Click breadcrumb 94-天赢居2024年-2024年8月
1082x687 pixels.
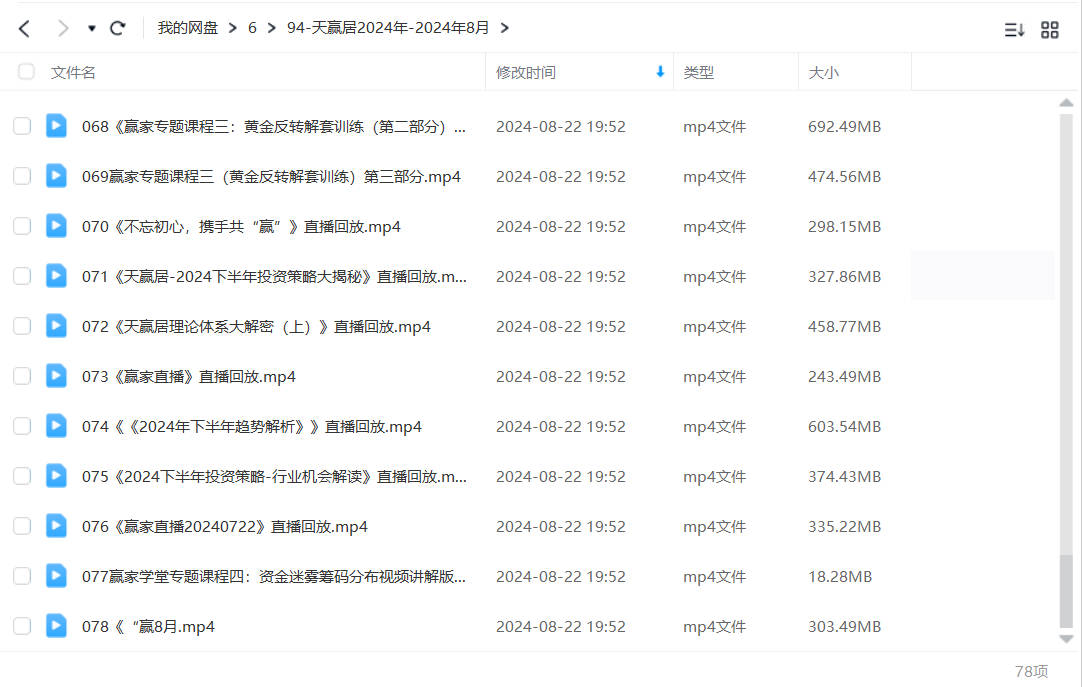point(388,28)
